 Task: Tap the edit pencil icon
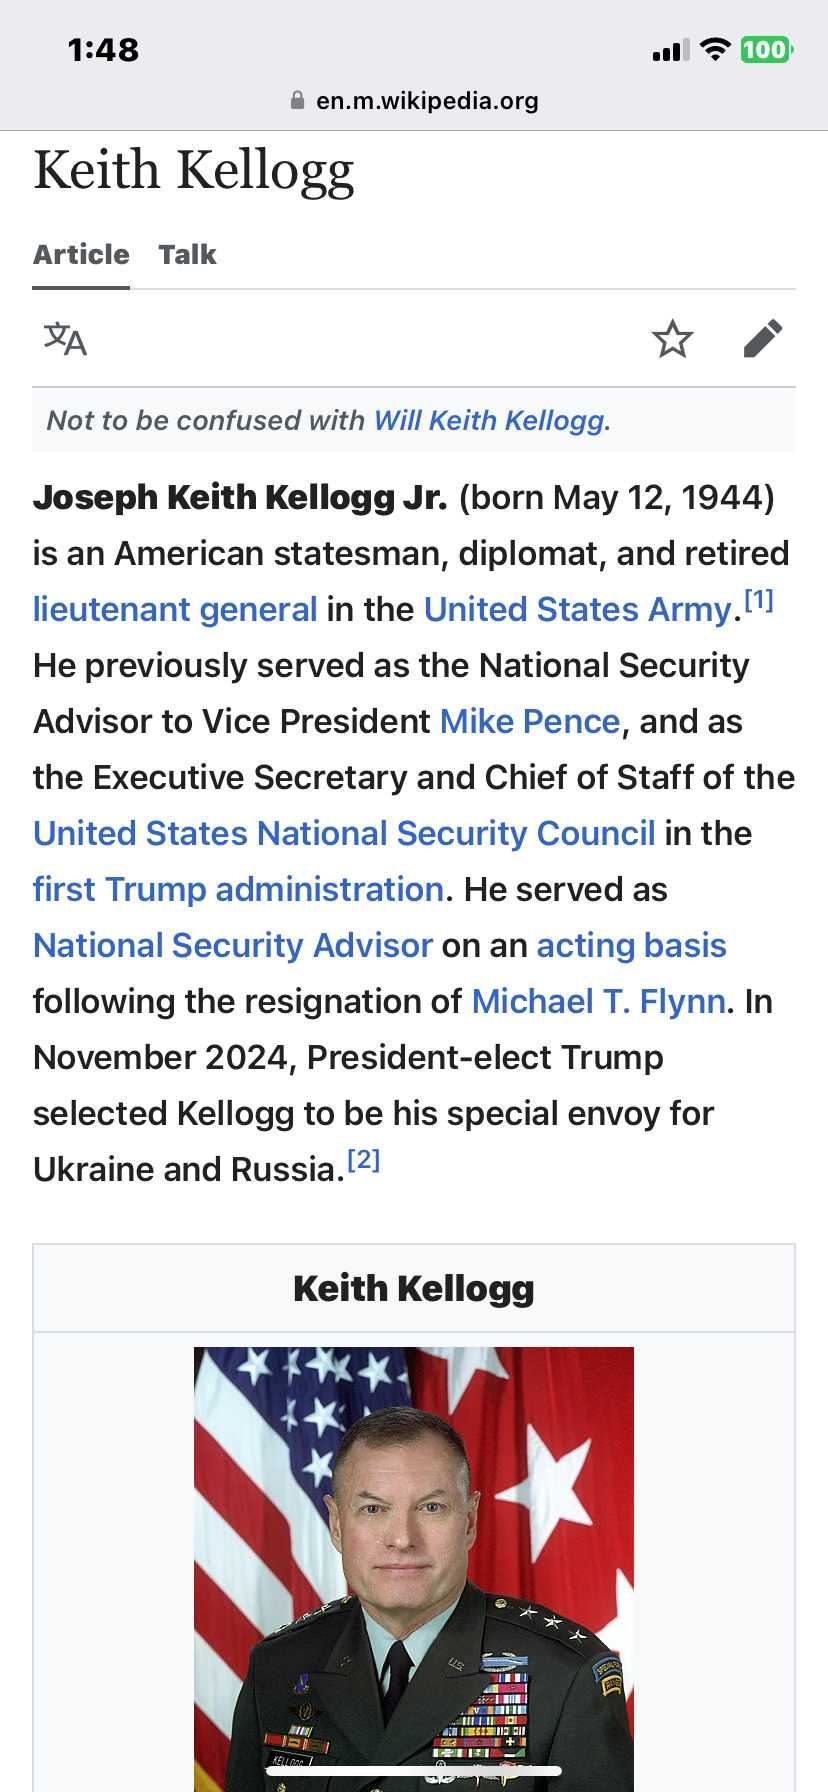(x=763, y=339)
